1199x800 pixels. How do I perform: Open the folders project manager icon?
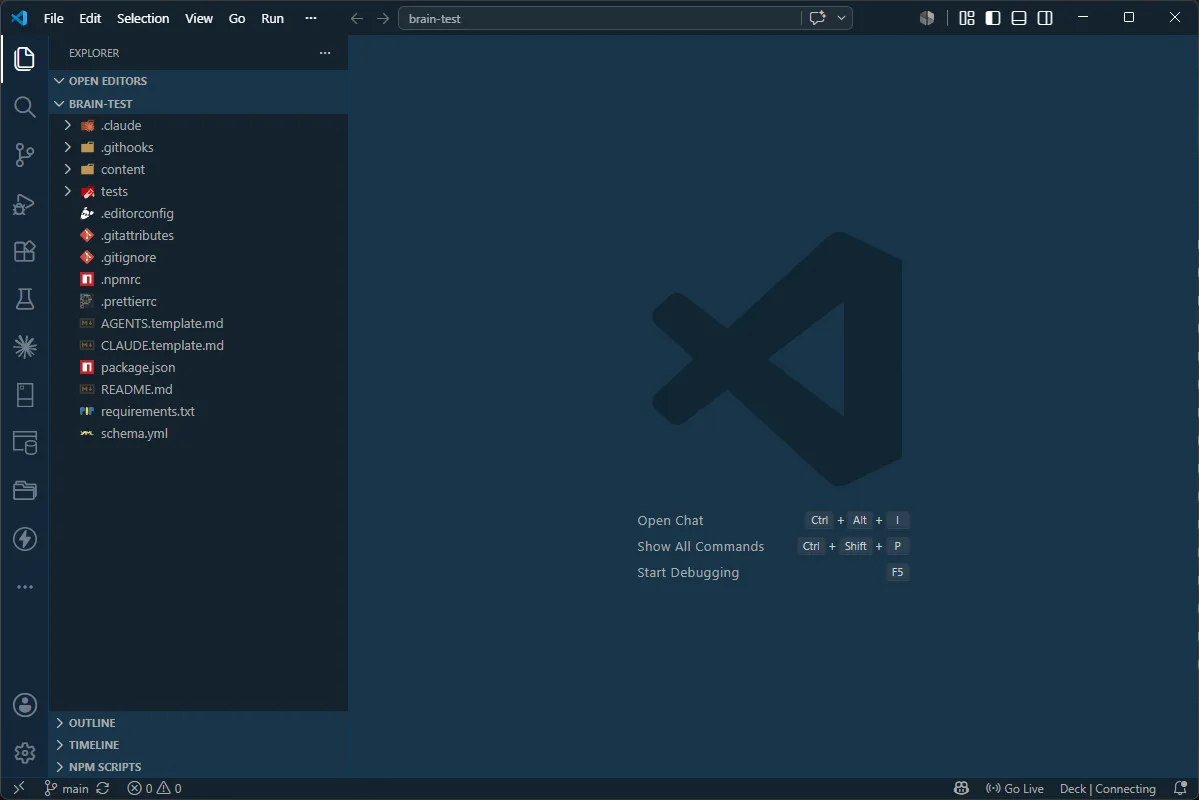click(24, 491)
